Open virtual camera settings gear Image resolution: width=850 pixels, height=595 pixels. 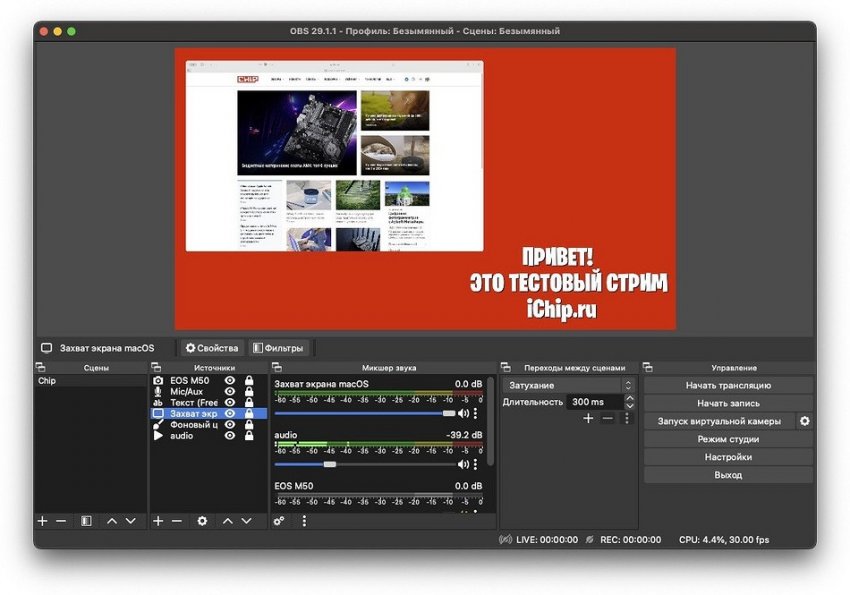[804, 421]
